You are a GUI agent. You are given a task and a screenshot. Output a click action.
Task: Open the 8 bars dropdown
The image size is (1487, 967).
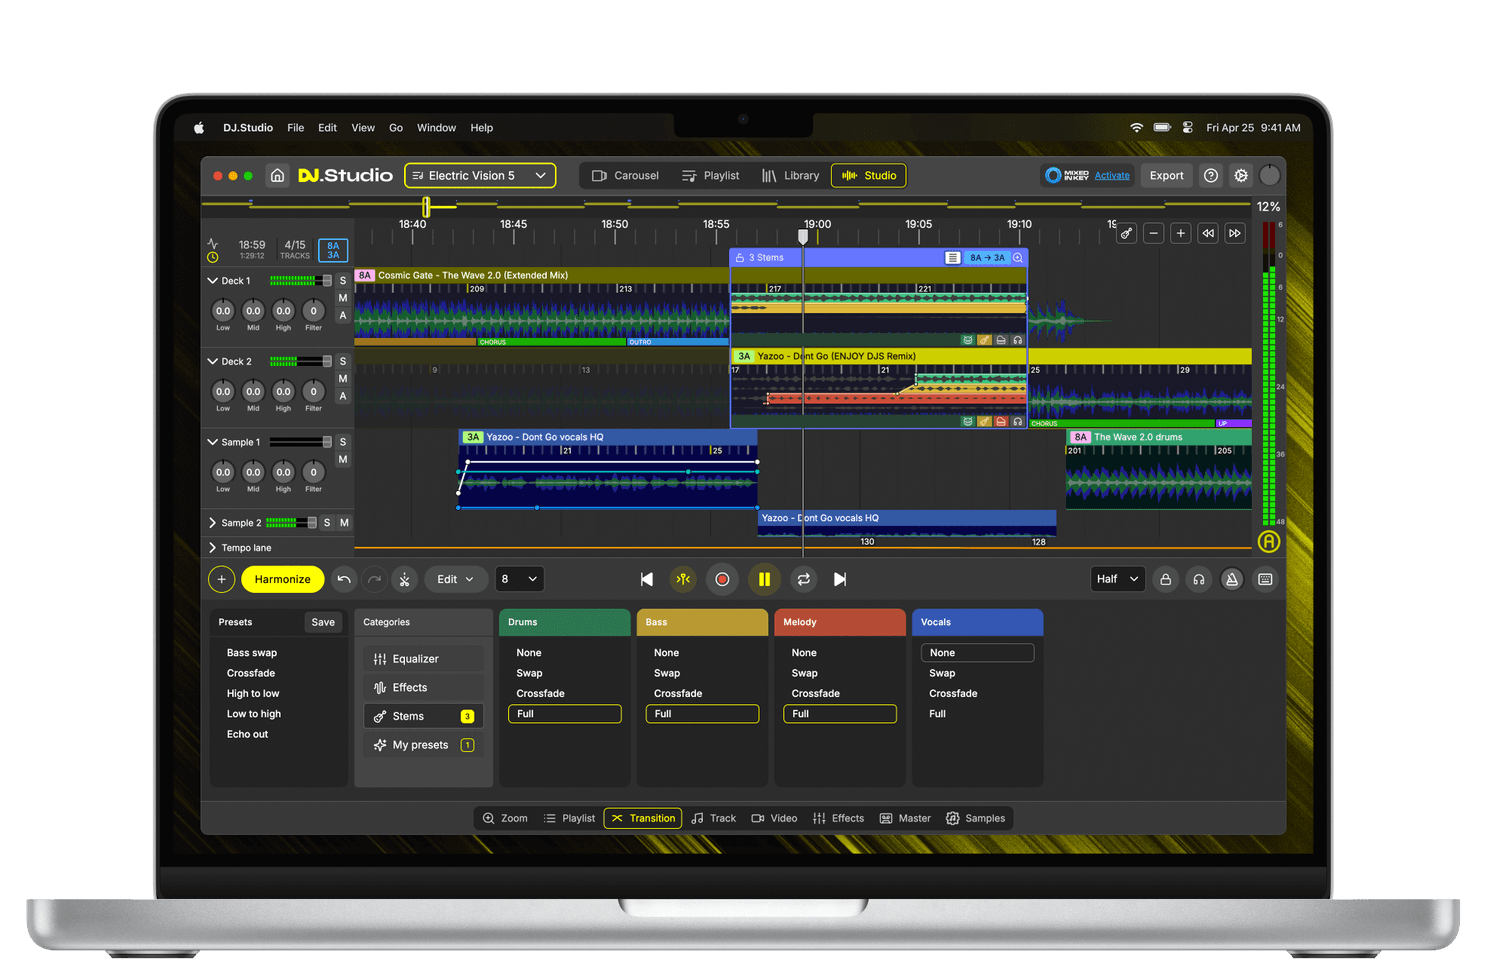pos(520,579)
